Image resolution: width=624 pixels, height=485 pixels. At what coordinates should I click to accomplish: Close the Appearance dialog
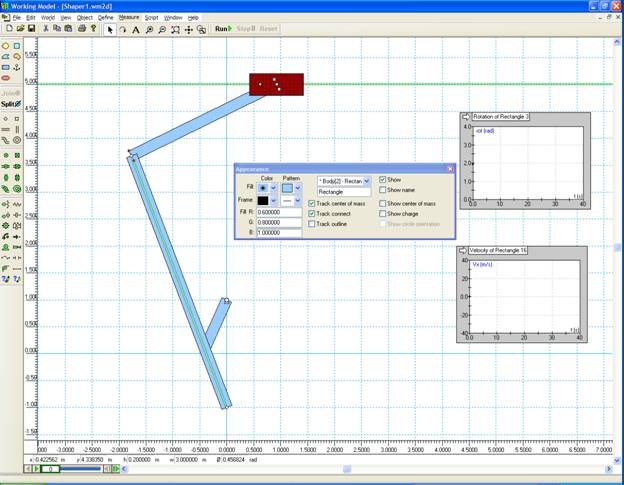[x=450, y=169]
